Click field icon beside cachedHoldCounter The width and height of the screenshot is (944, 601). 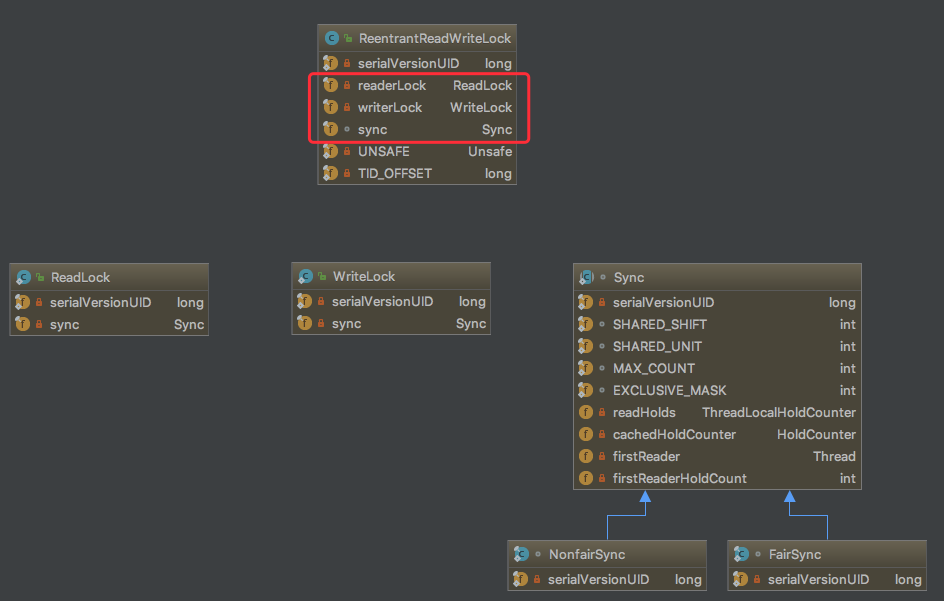coord(586,434)
